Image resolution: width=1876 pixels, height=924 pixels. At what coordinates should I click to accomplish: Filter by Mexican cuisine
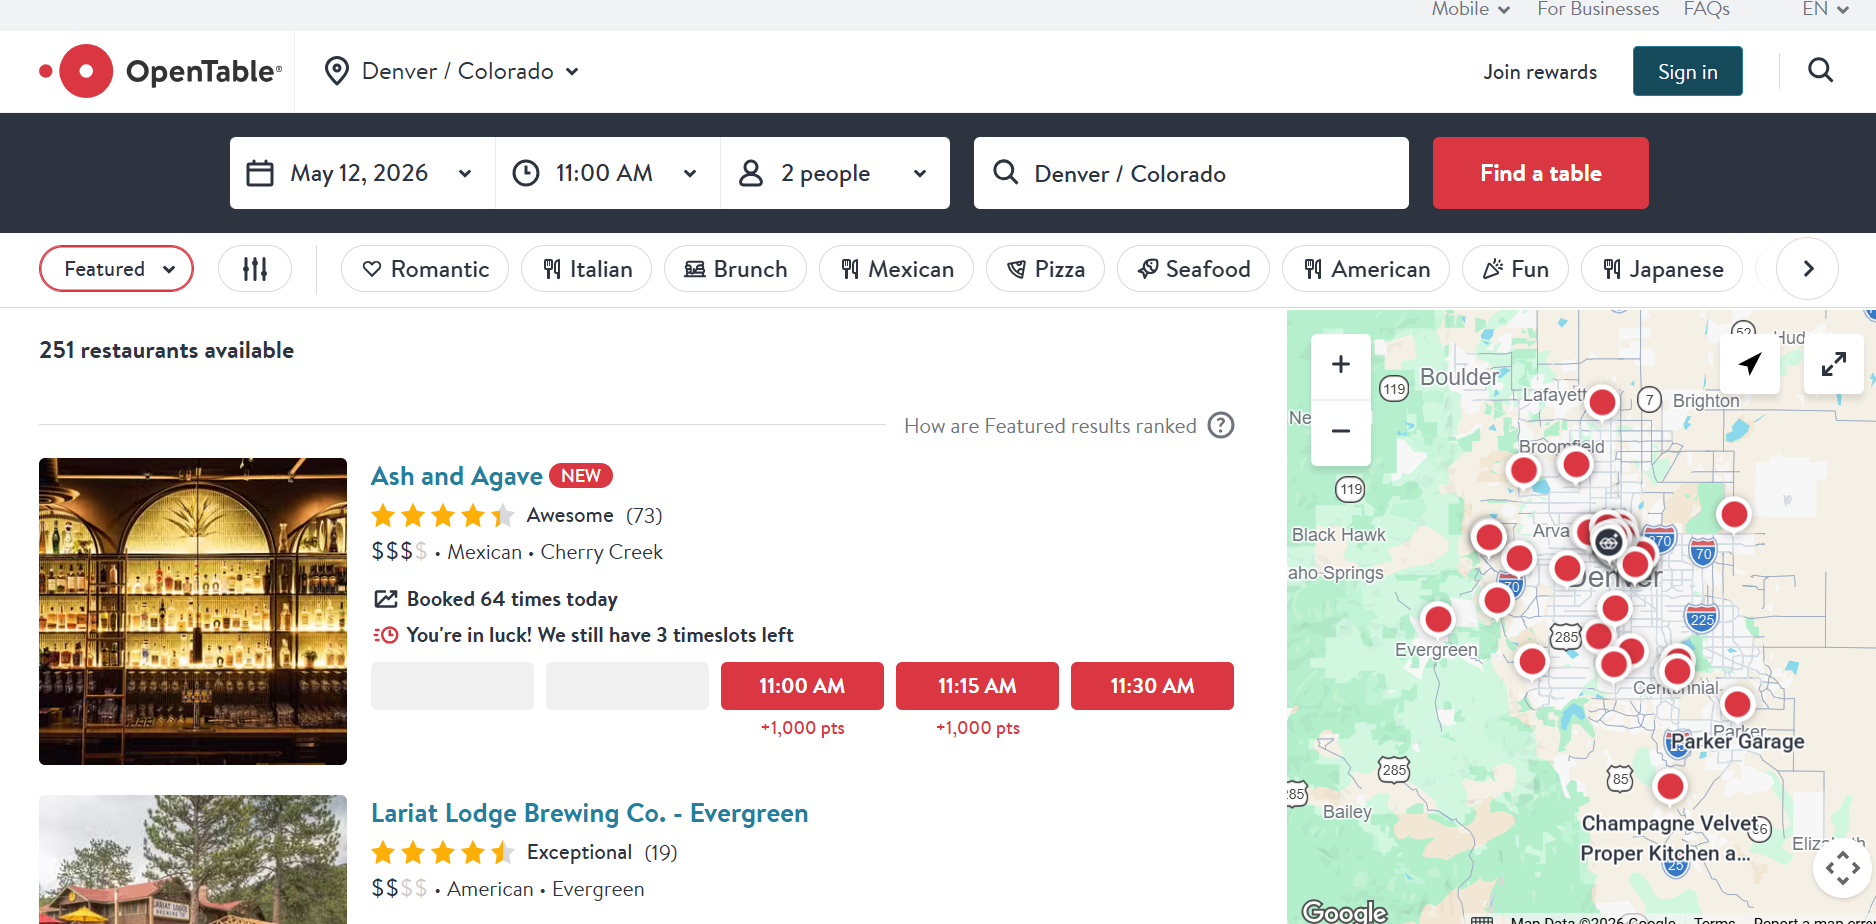[x=896, y=269]
